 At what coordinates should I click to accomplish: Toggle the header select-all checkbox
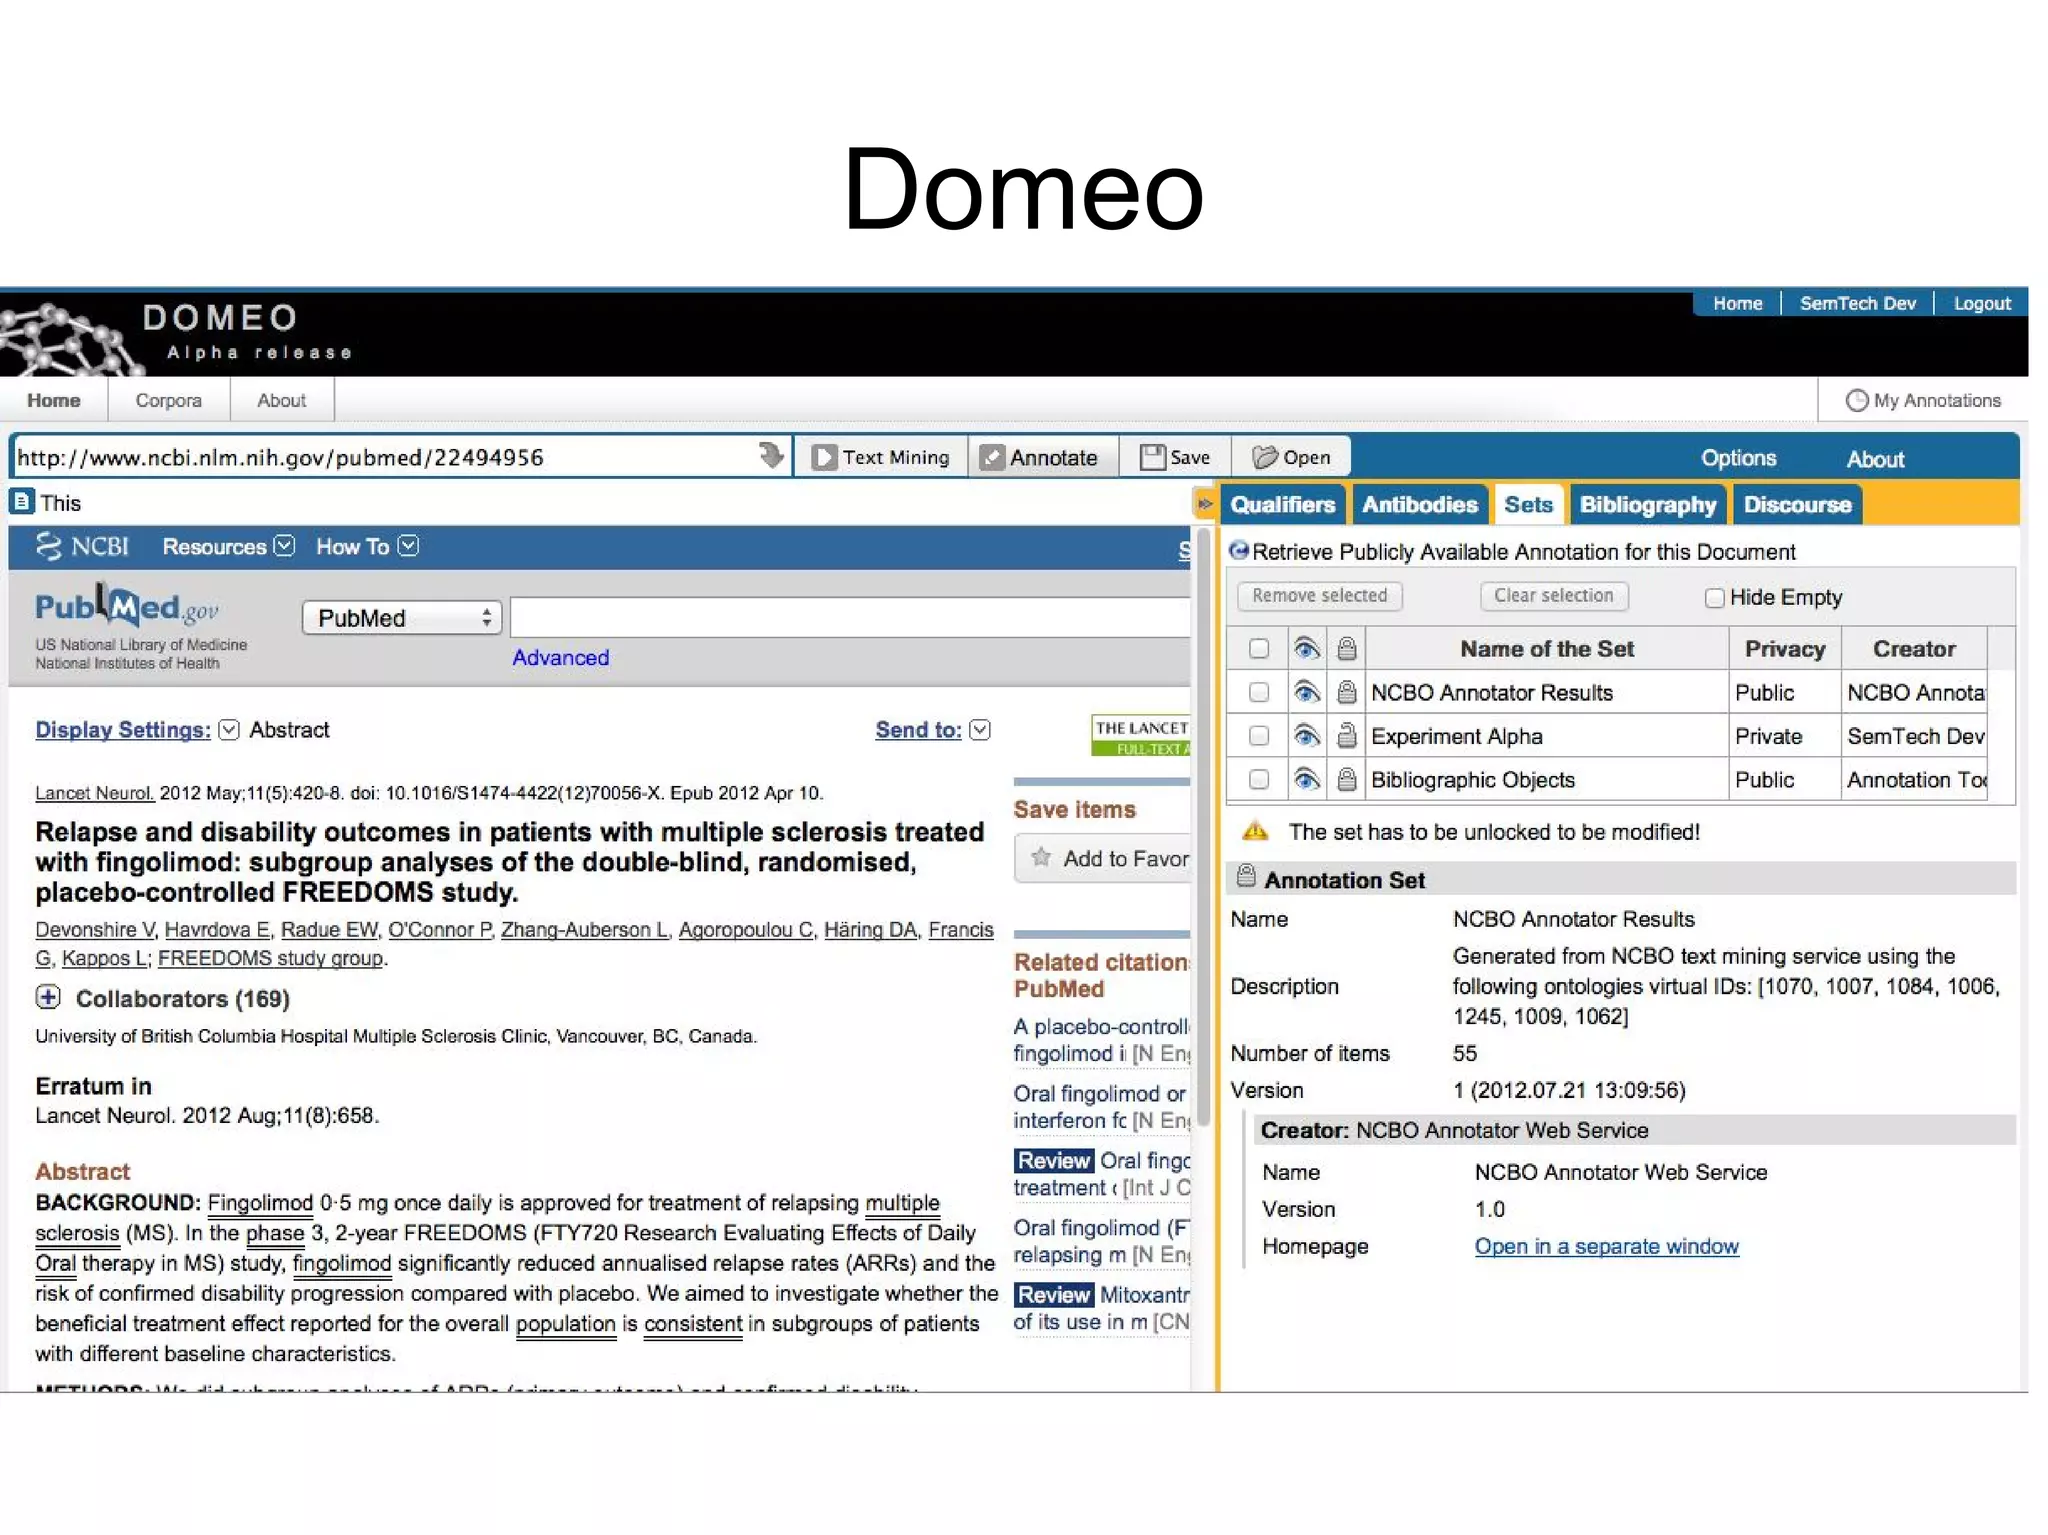point(1259,649)
